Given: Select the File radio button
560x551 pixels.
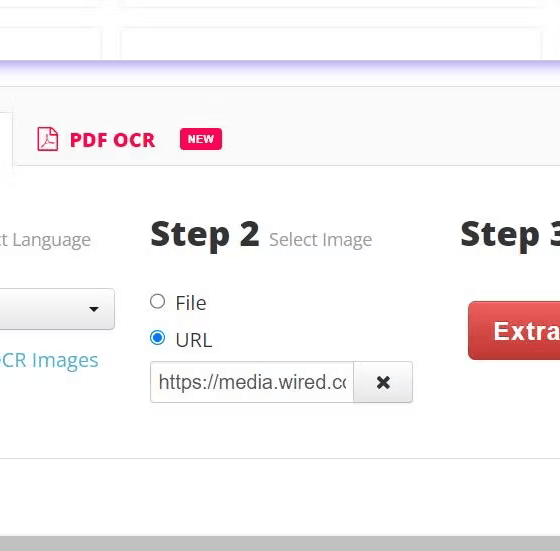Looking at the screenshot, I should tap(158, 301).
